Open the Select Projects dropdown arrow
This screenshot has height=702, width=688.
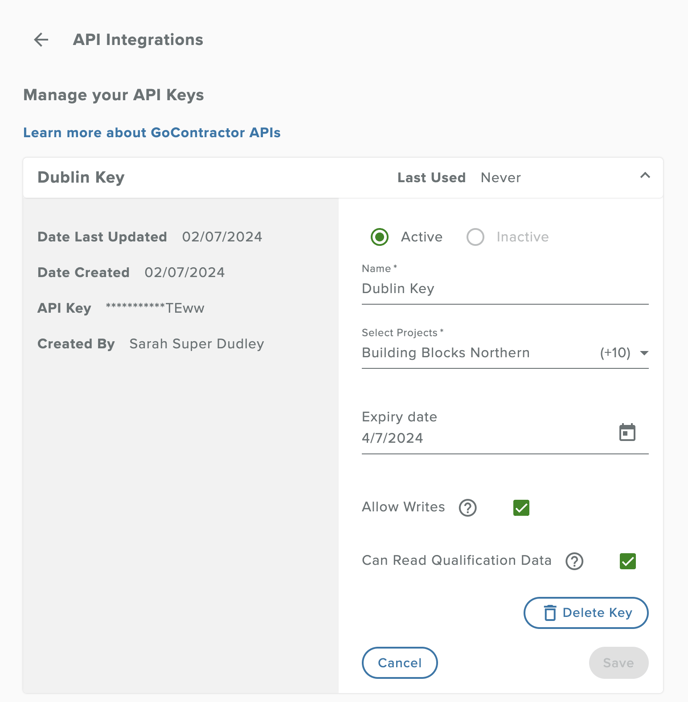[644, 353]
